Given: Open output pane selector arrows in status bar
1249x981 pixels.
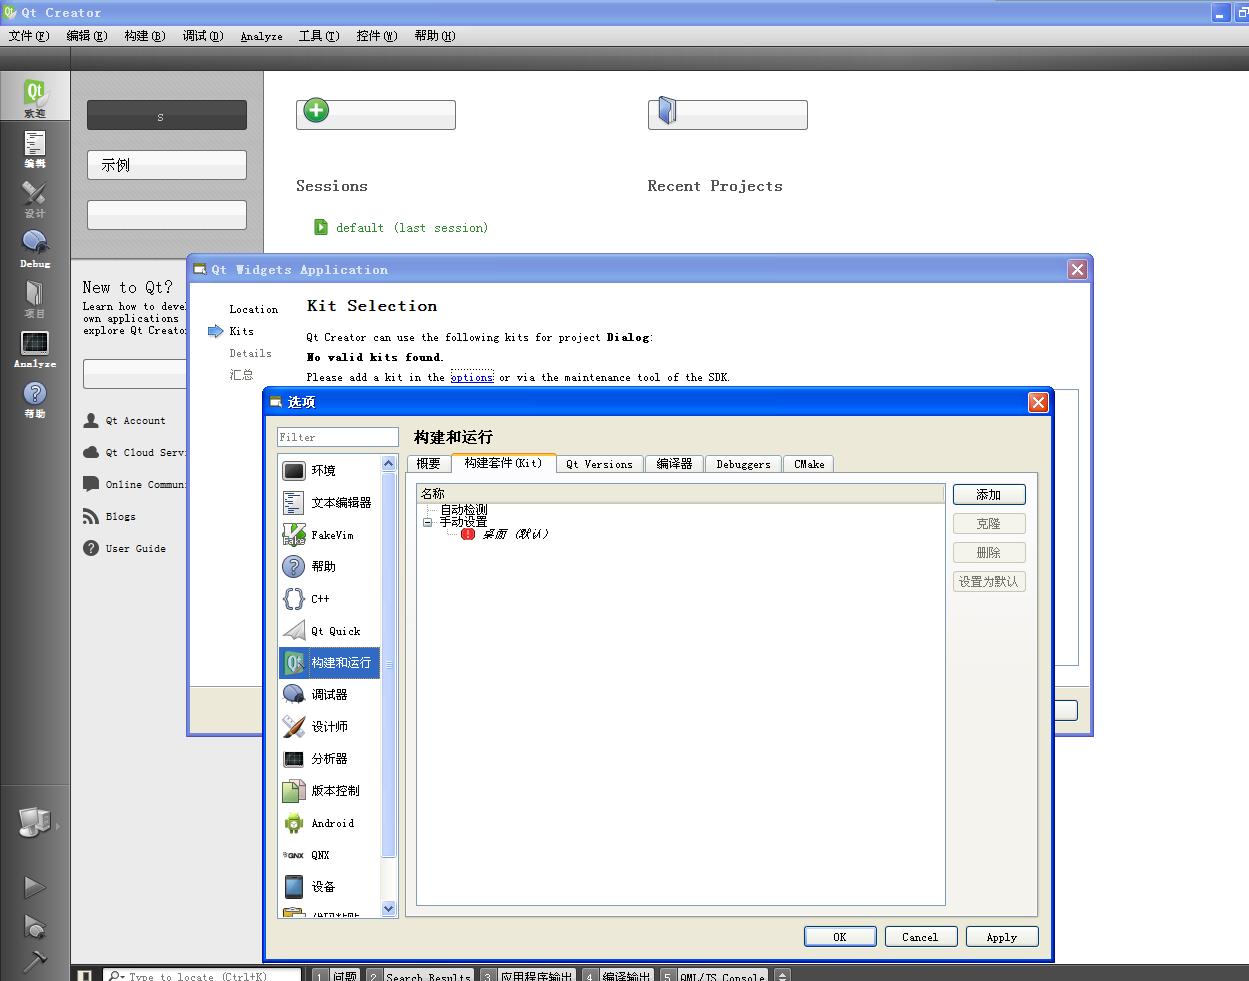Looking at the screenshot, I should pyautogui.click(x=782, y=976).
